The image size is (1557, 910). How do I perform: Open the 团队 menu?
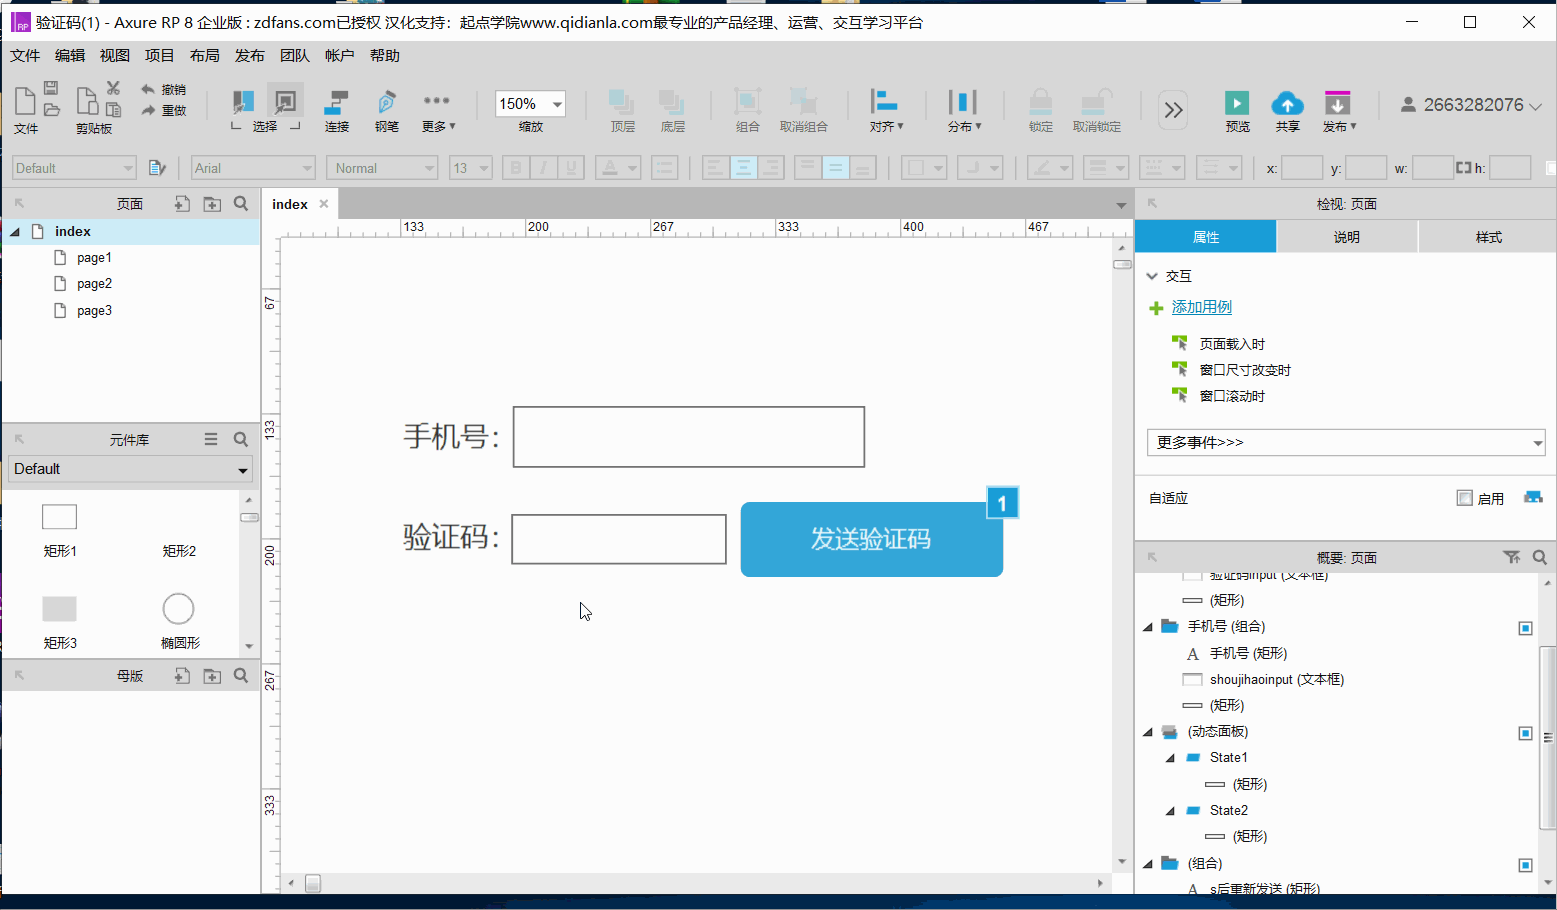[x=294, y=55]
